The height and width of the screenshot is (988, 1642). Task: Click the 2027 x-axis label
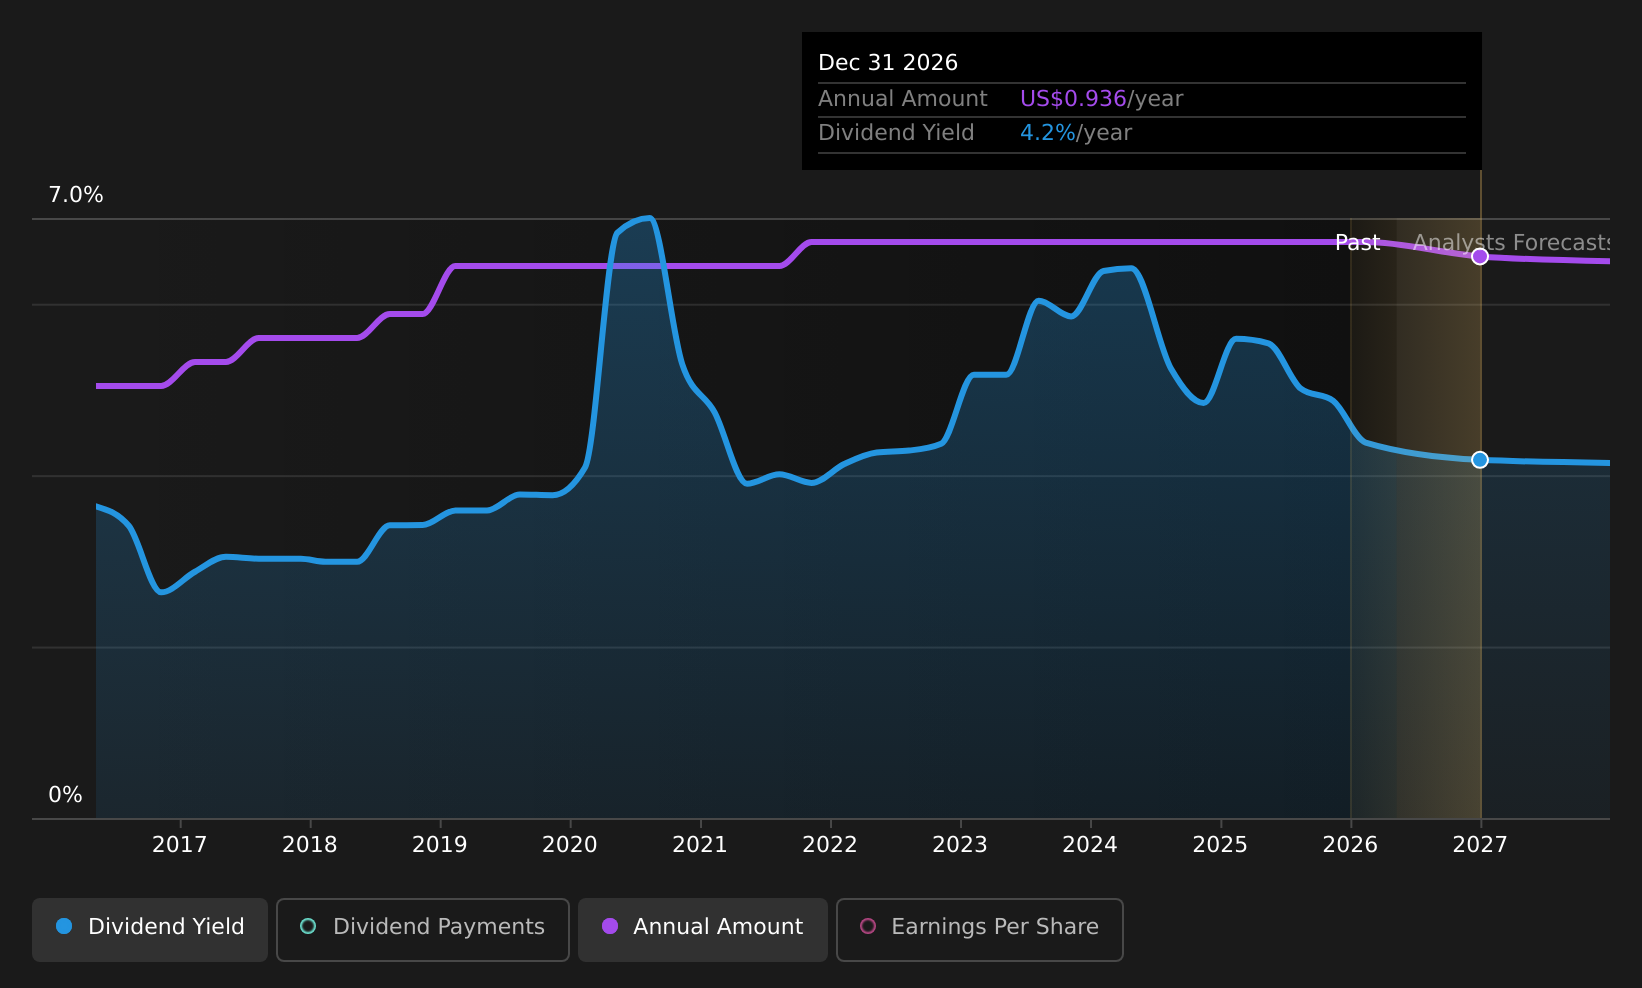tap(1480, 845)
